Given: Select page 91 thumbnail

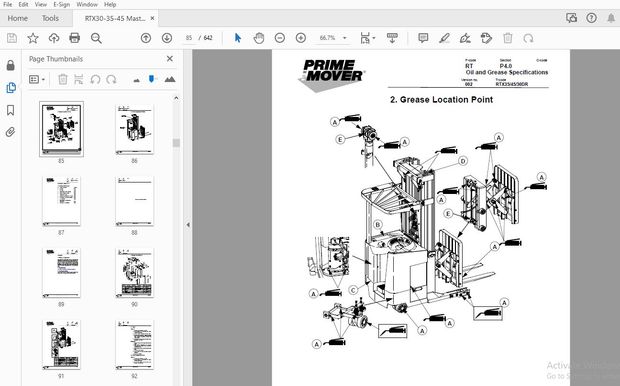Looking at the screenshot, I should (61, 345).
